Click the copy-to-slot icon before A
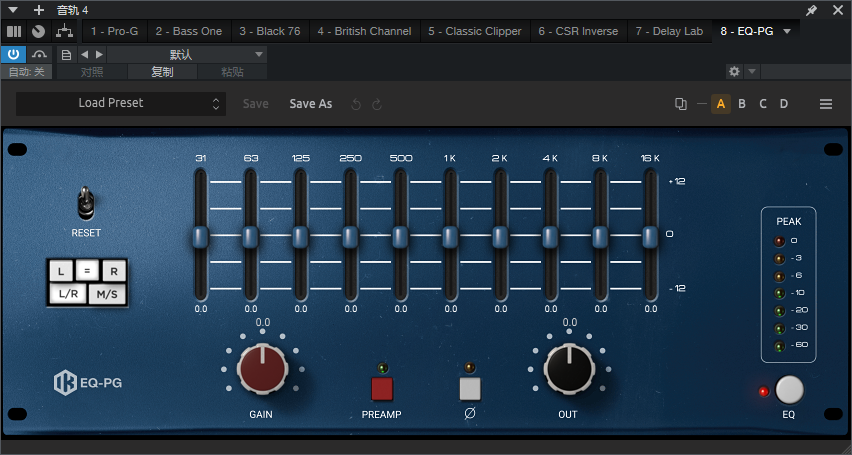The height and width of the screenshot is (455, 852). click(x=680, y=104)
